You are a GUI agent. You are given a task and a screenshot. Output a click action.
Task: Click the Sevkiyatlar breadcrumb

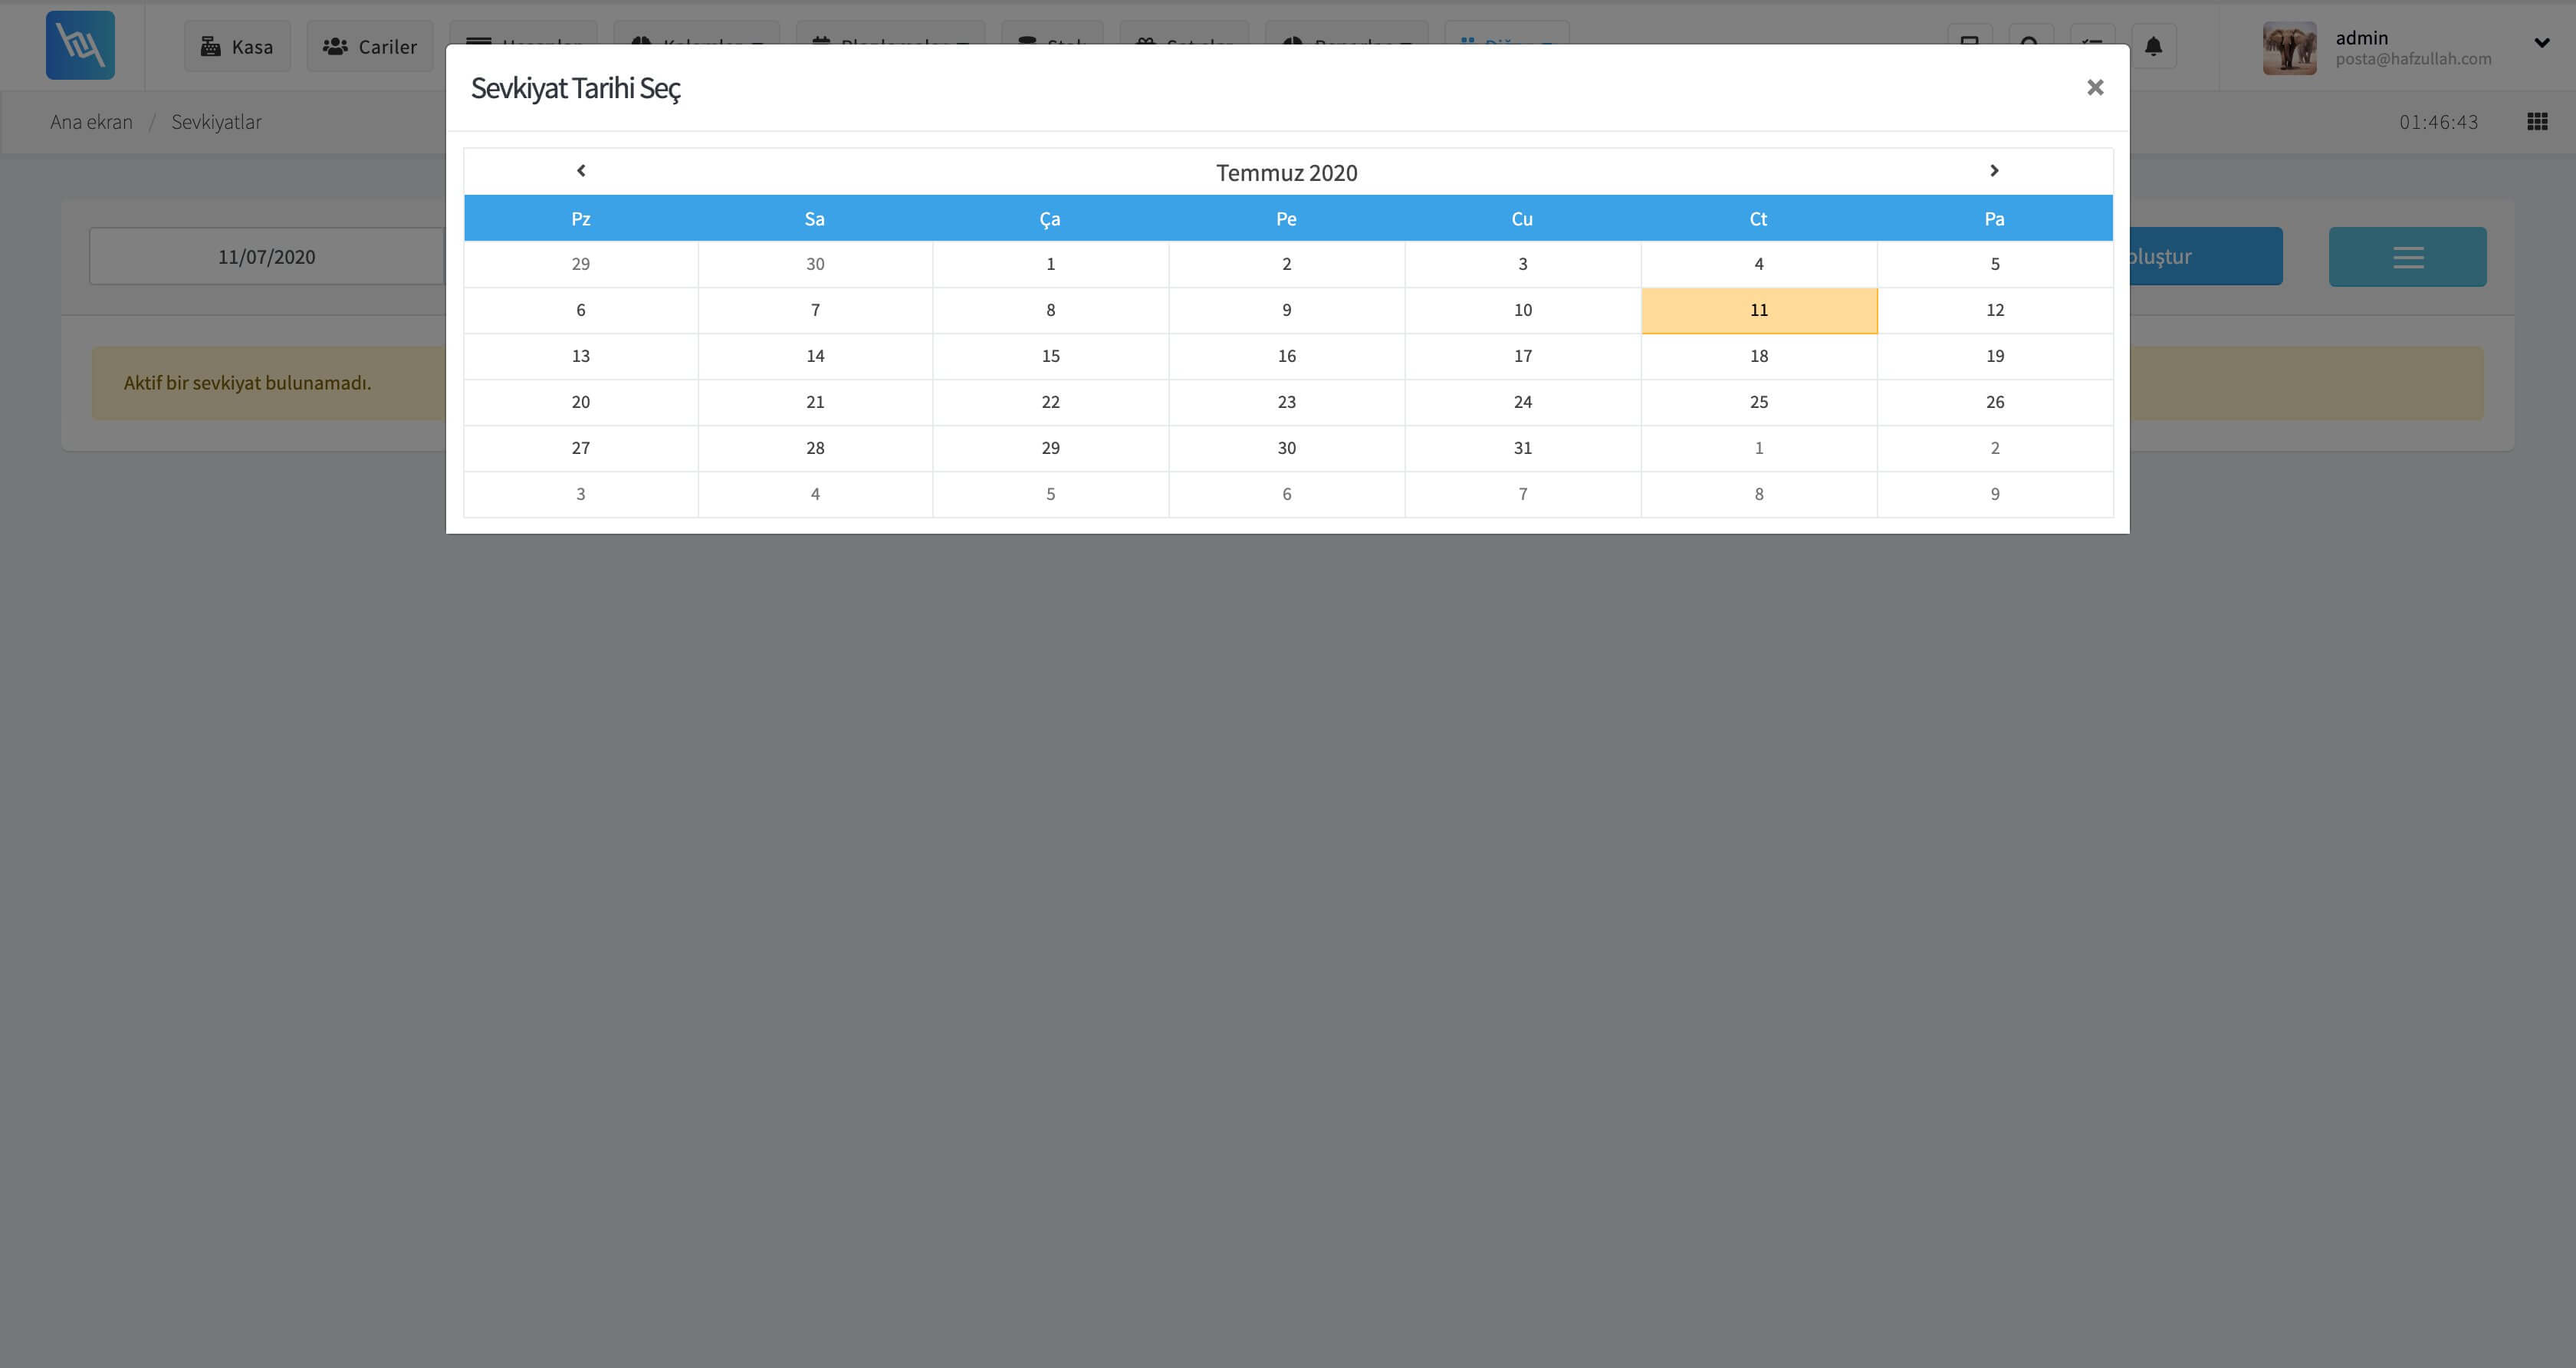216,122
